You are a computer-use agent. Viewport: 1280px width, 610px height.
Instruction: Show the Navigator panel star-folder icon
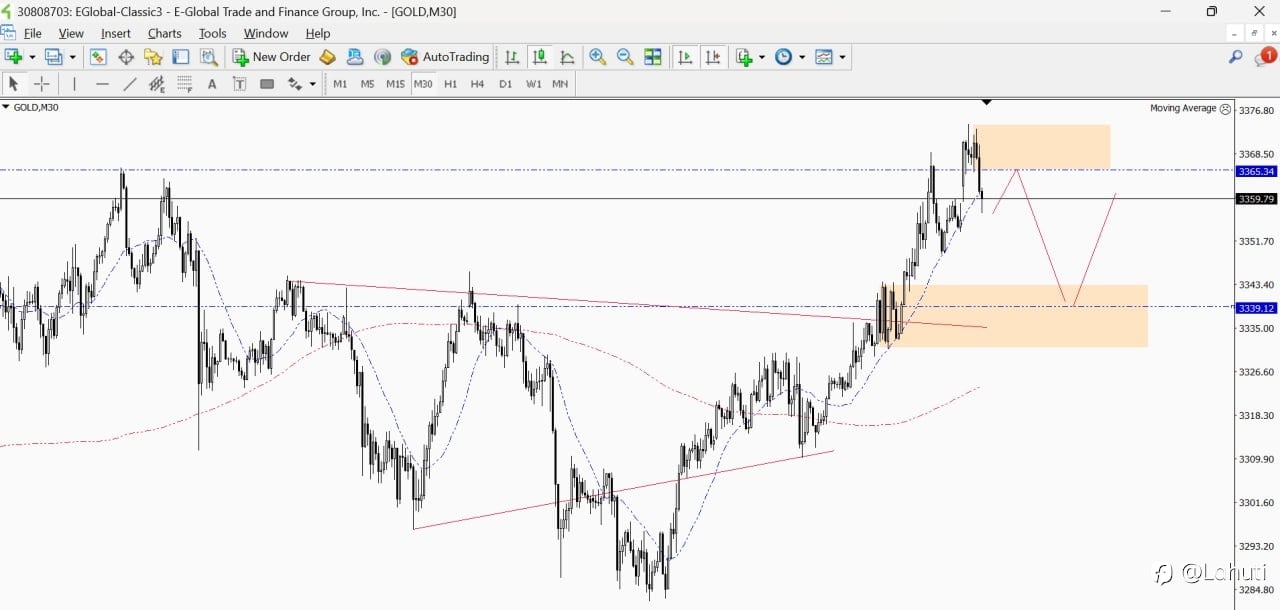tap(153, 57)
